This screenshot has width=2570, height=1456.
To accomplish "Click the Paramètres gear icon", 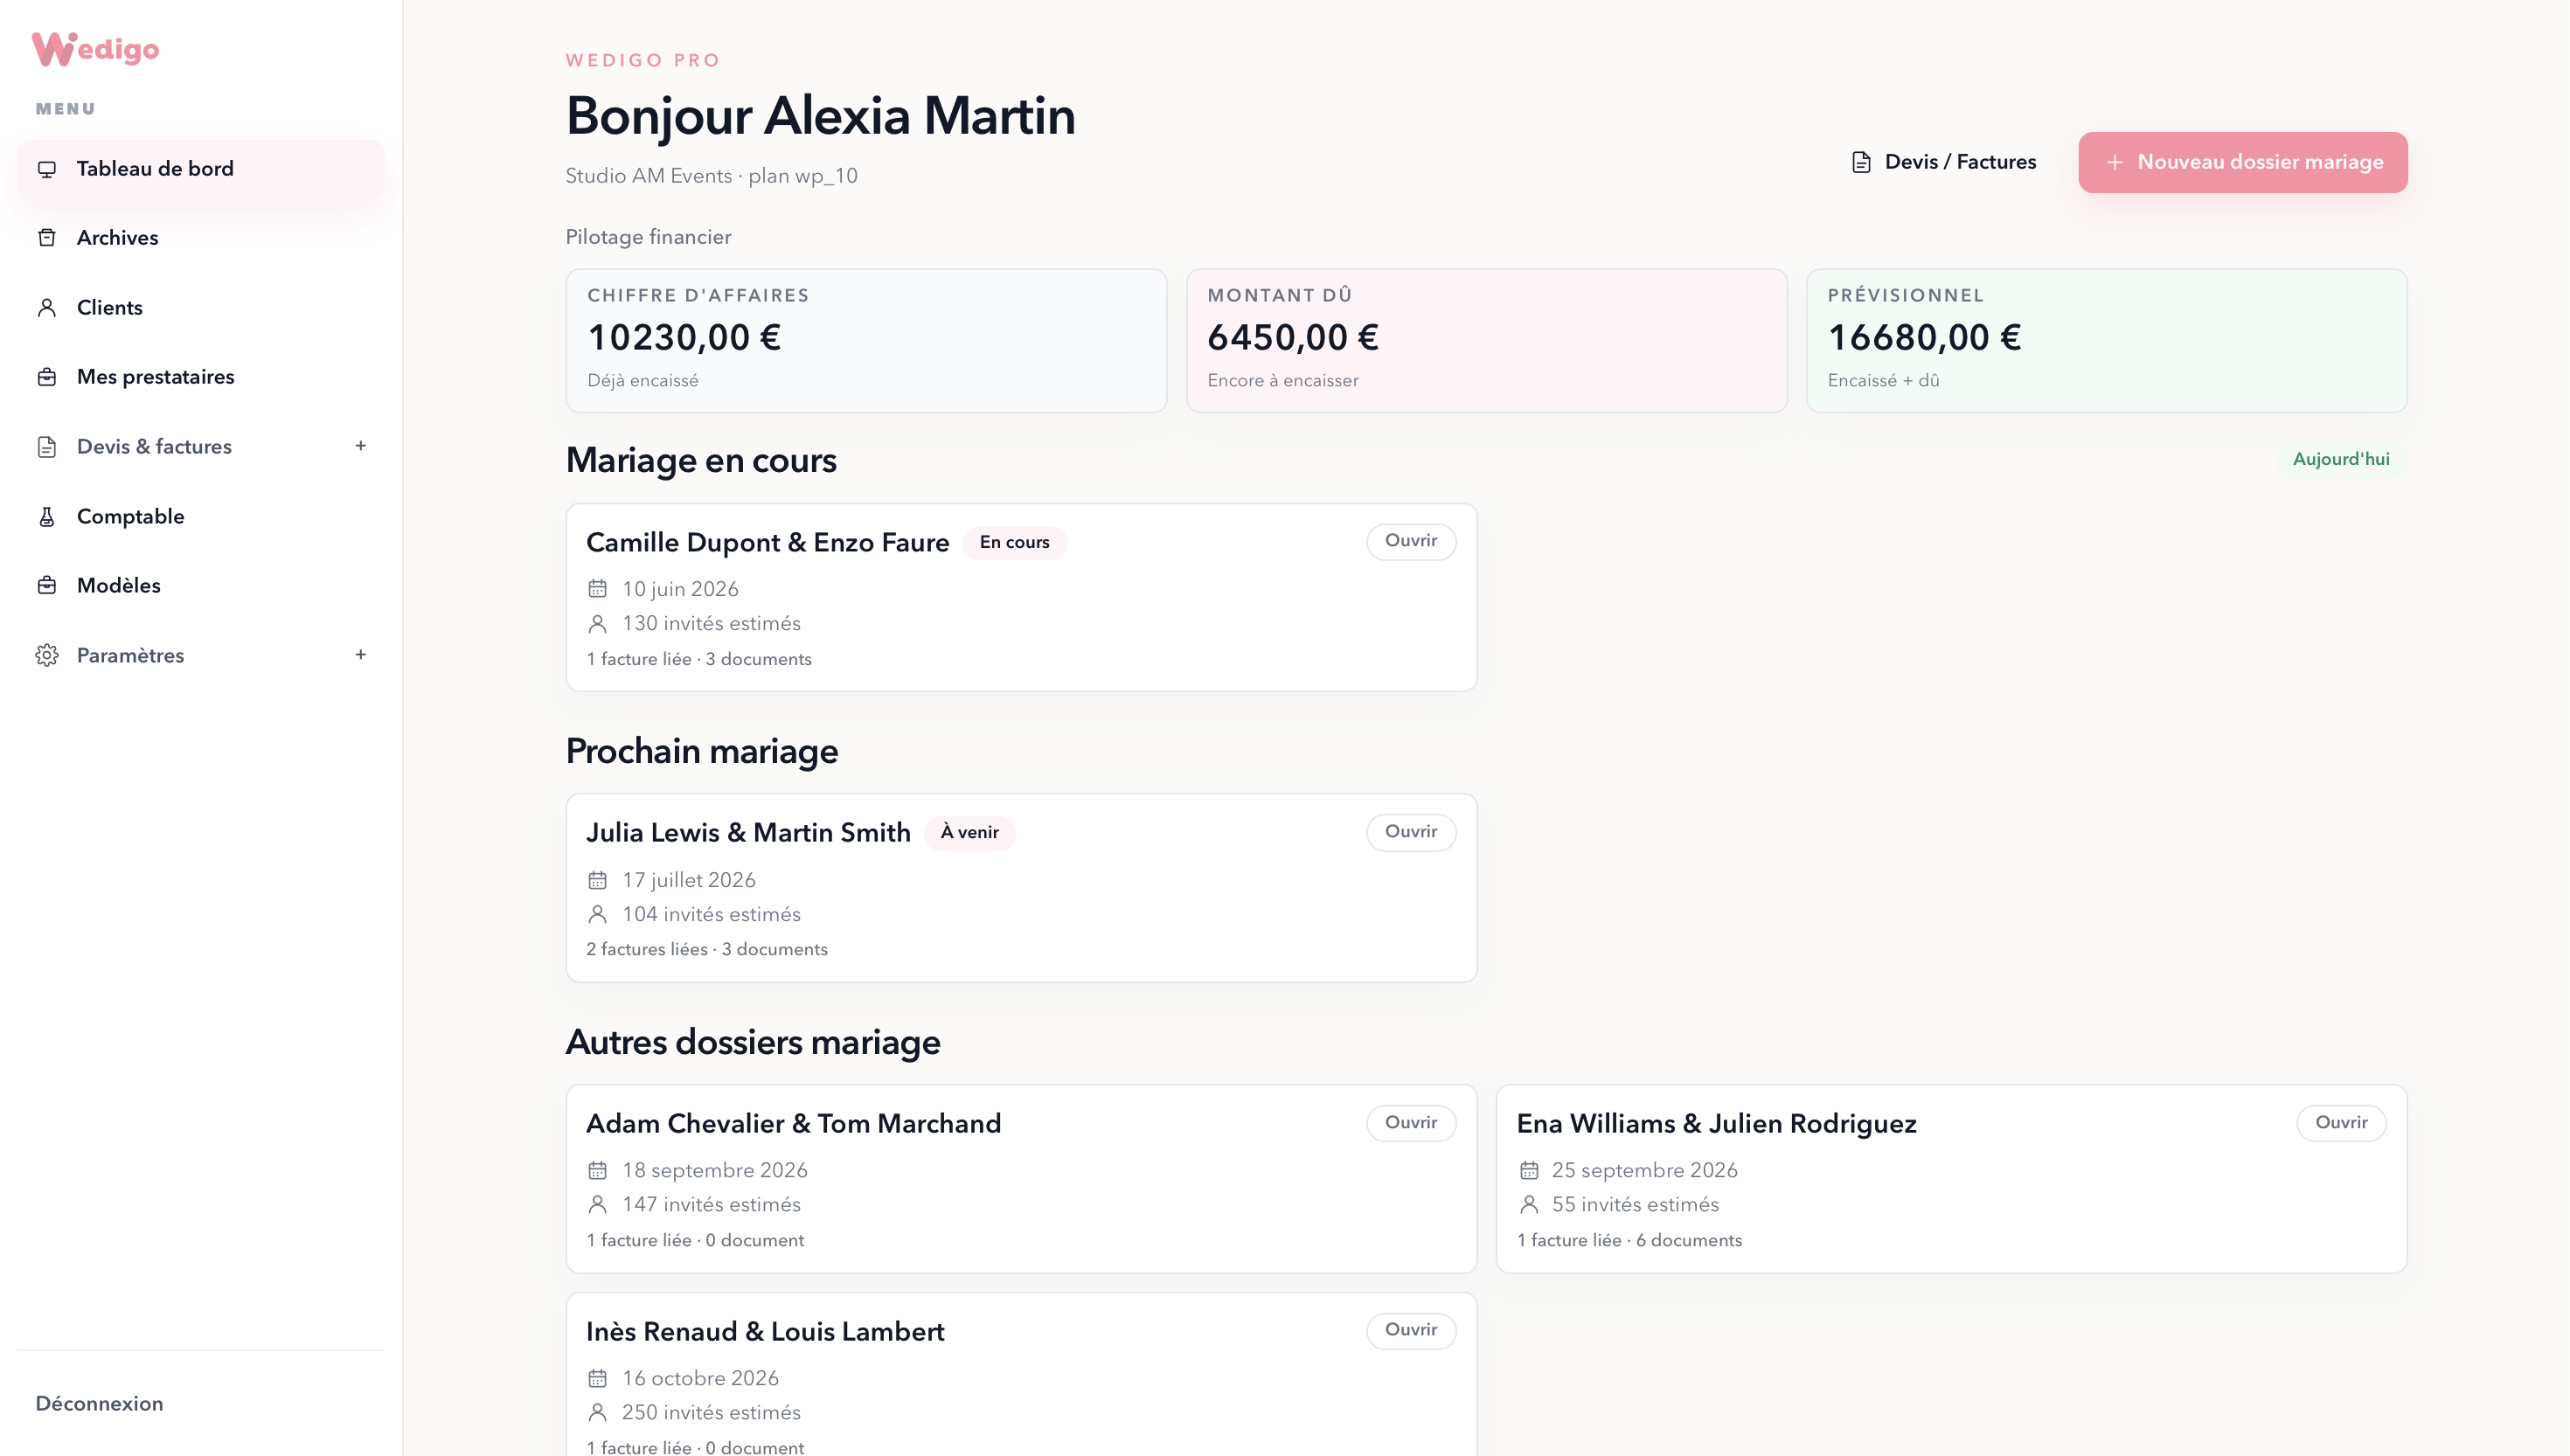I will [47, 656].
